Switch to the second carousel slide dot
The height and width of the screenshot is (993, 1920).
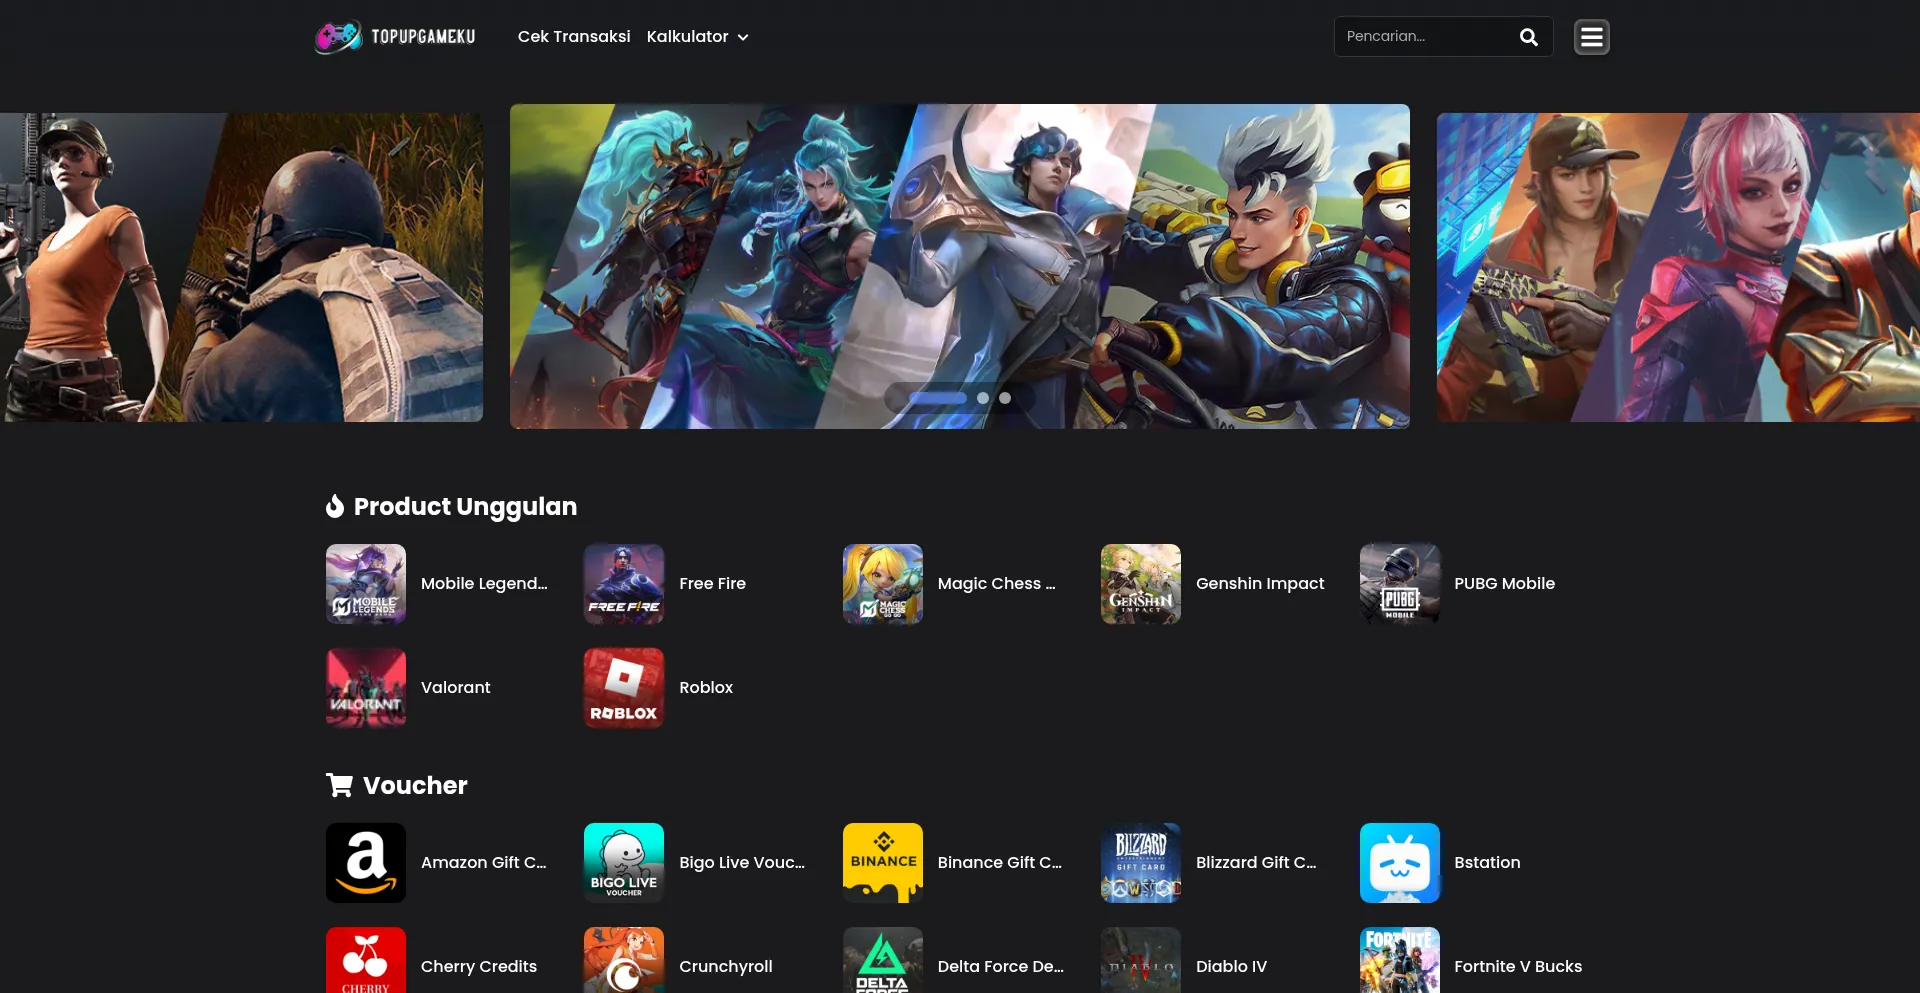coord(983,398)
